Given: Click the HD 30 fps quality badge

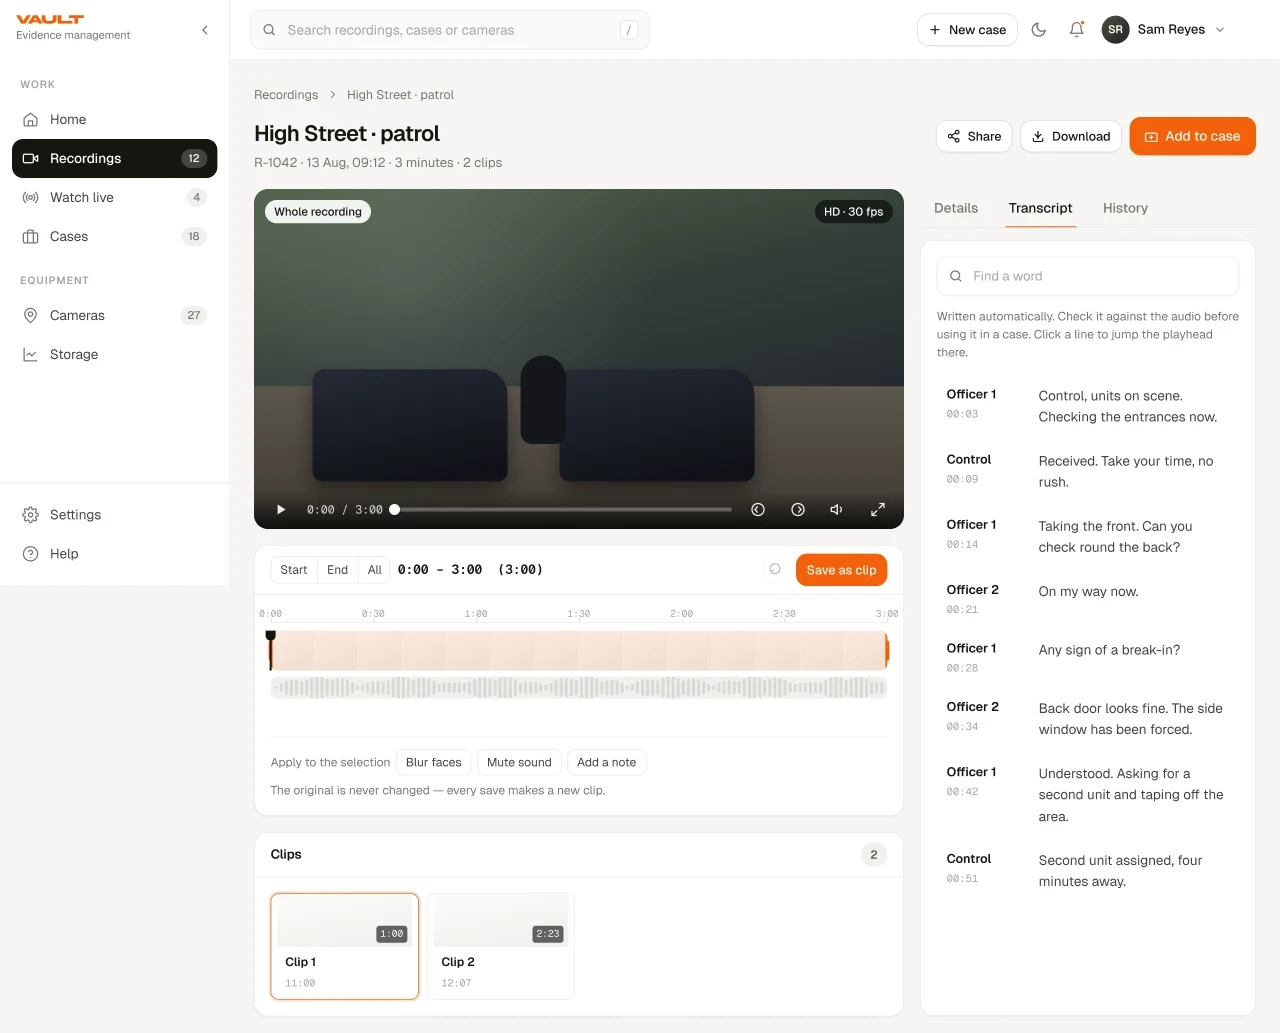Looking at the screenshot, I should pos(853,212).
